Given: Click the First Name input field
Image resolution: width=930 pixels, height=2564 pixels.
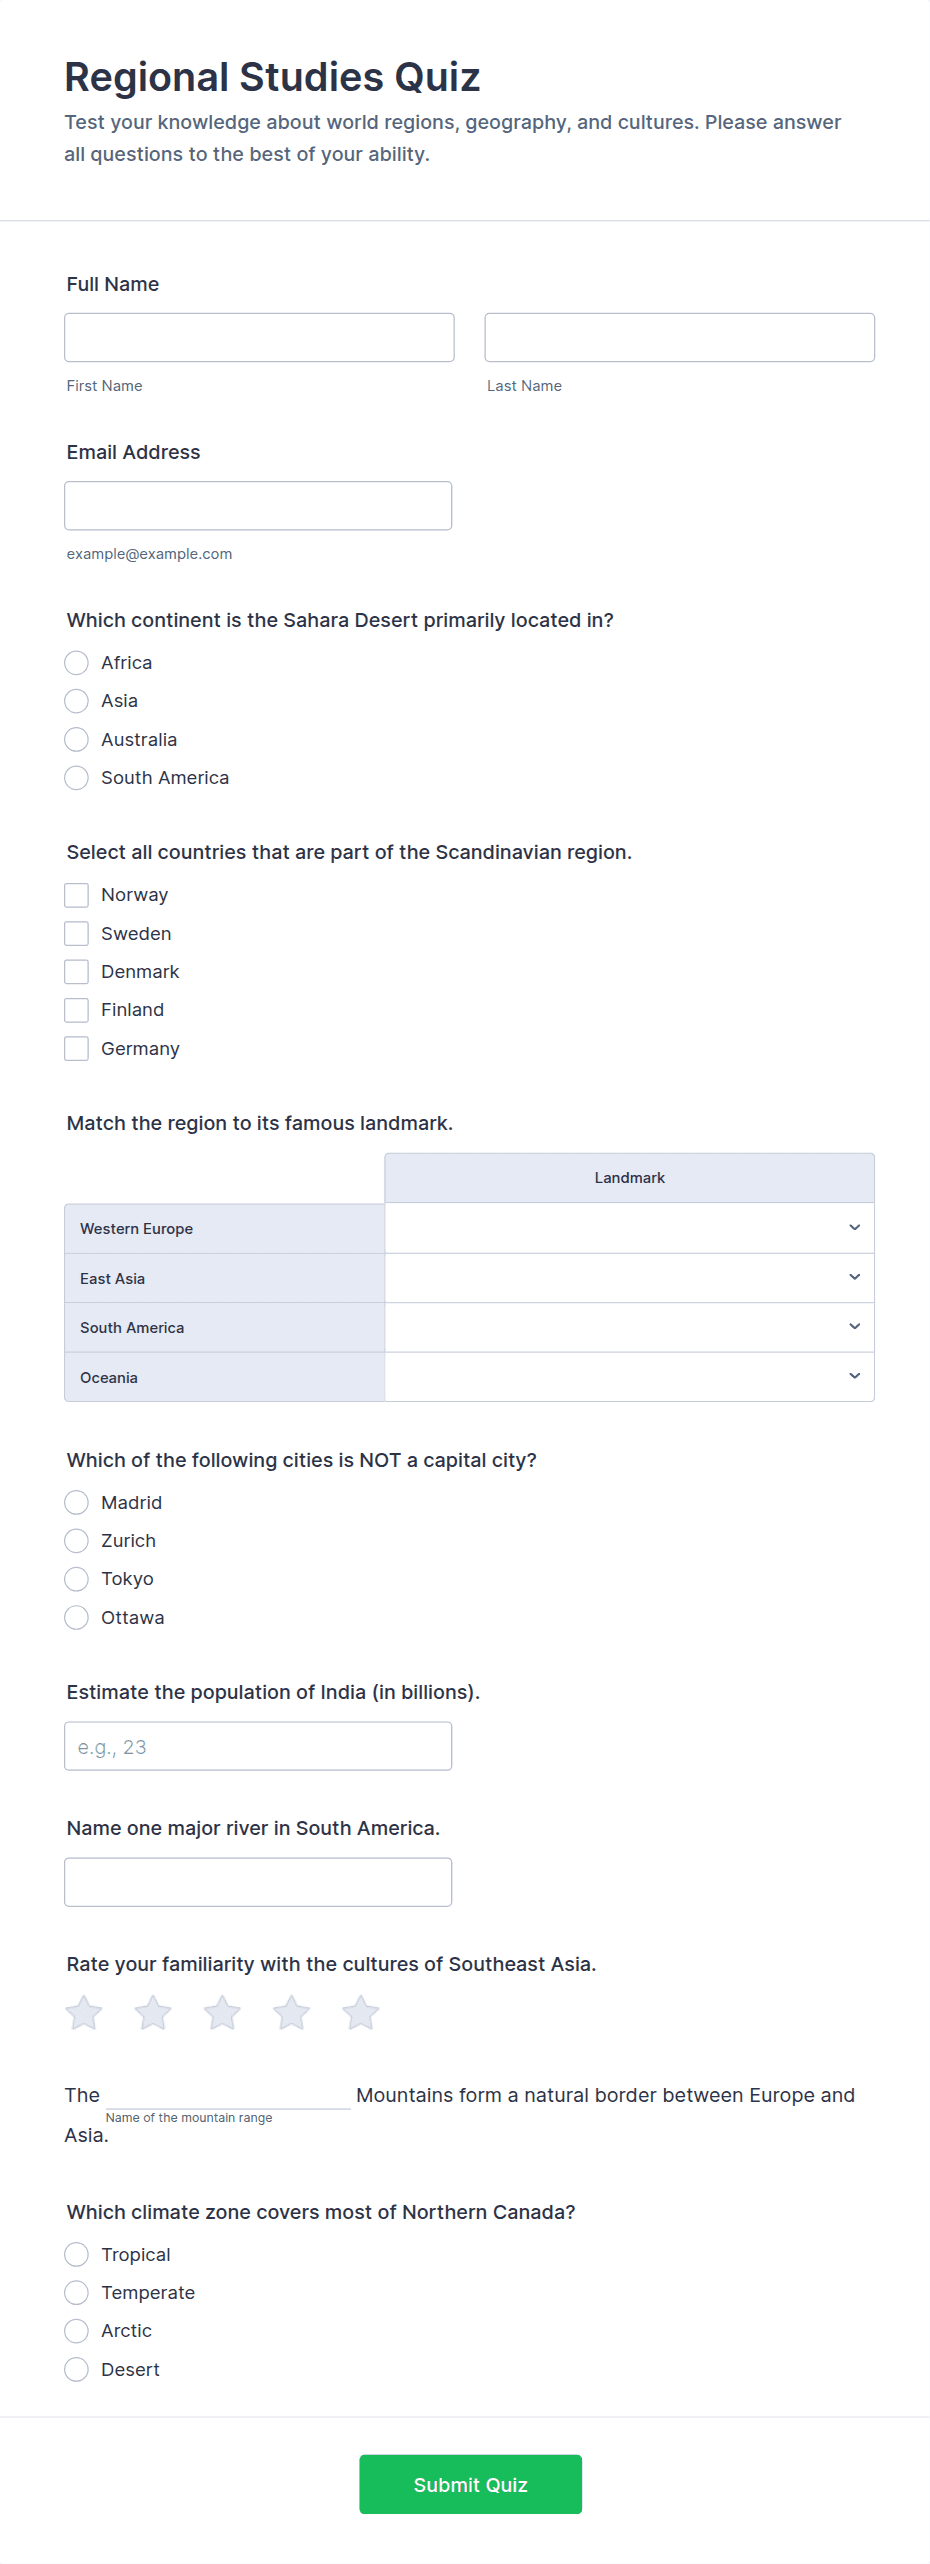Looking at the screenshot, I should 259,337.
